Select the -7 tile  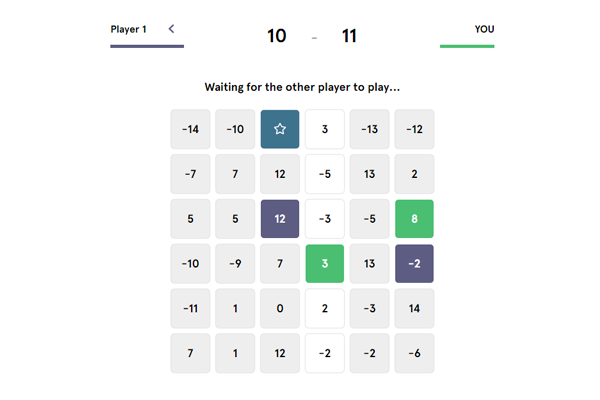(x=190, y=174)
